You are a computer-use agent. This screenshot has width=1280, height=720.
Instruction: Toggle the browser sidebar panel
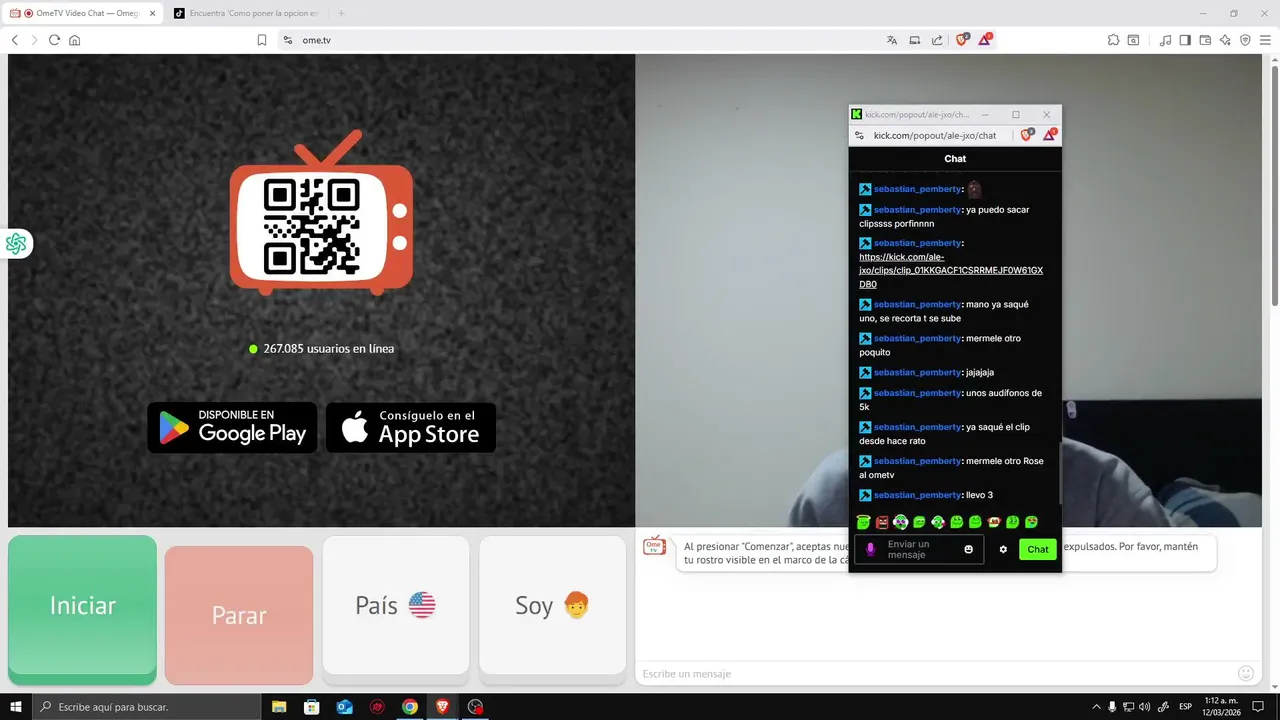[1185, 40]
